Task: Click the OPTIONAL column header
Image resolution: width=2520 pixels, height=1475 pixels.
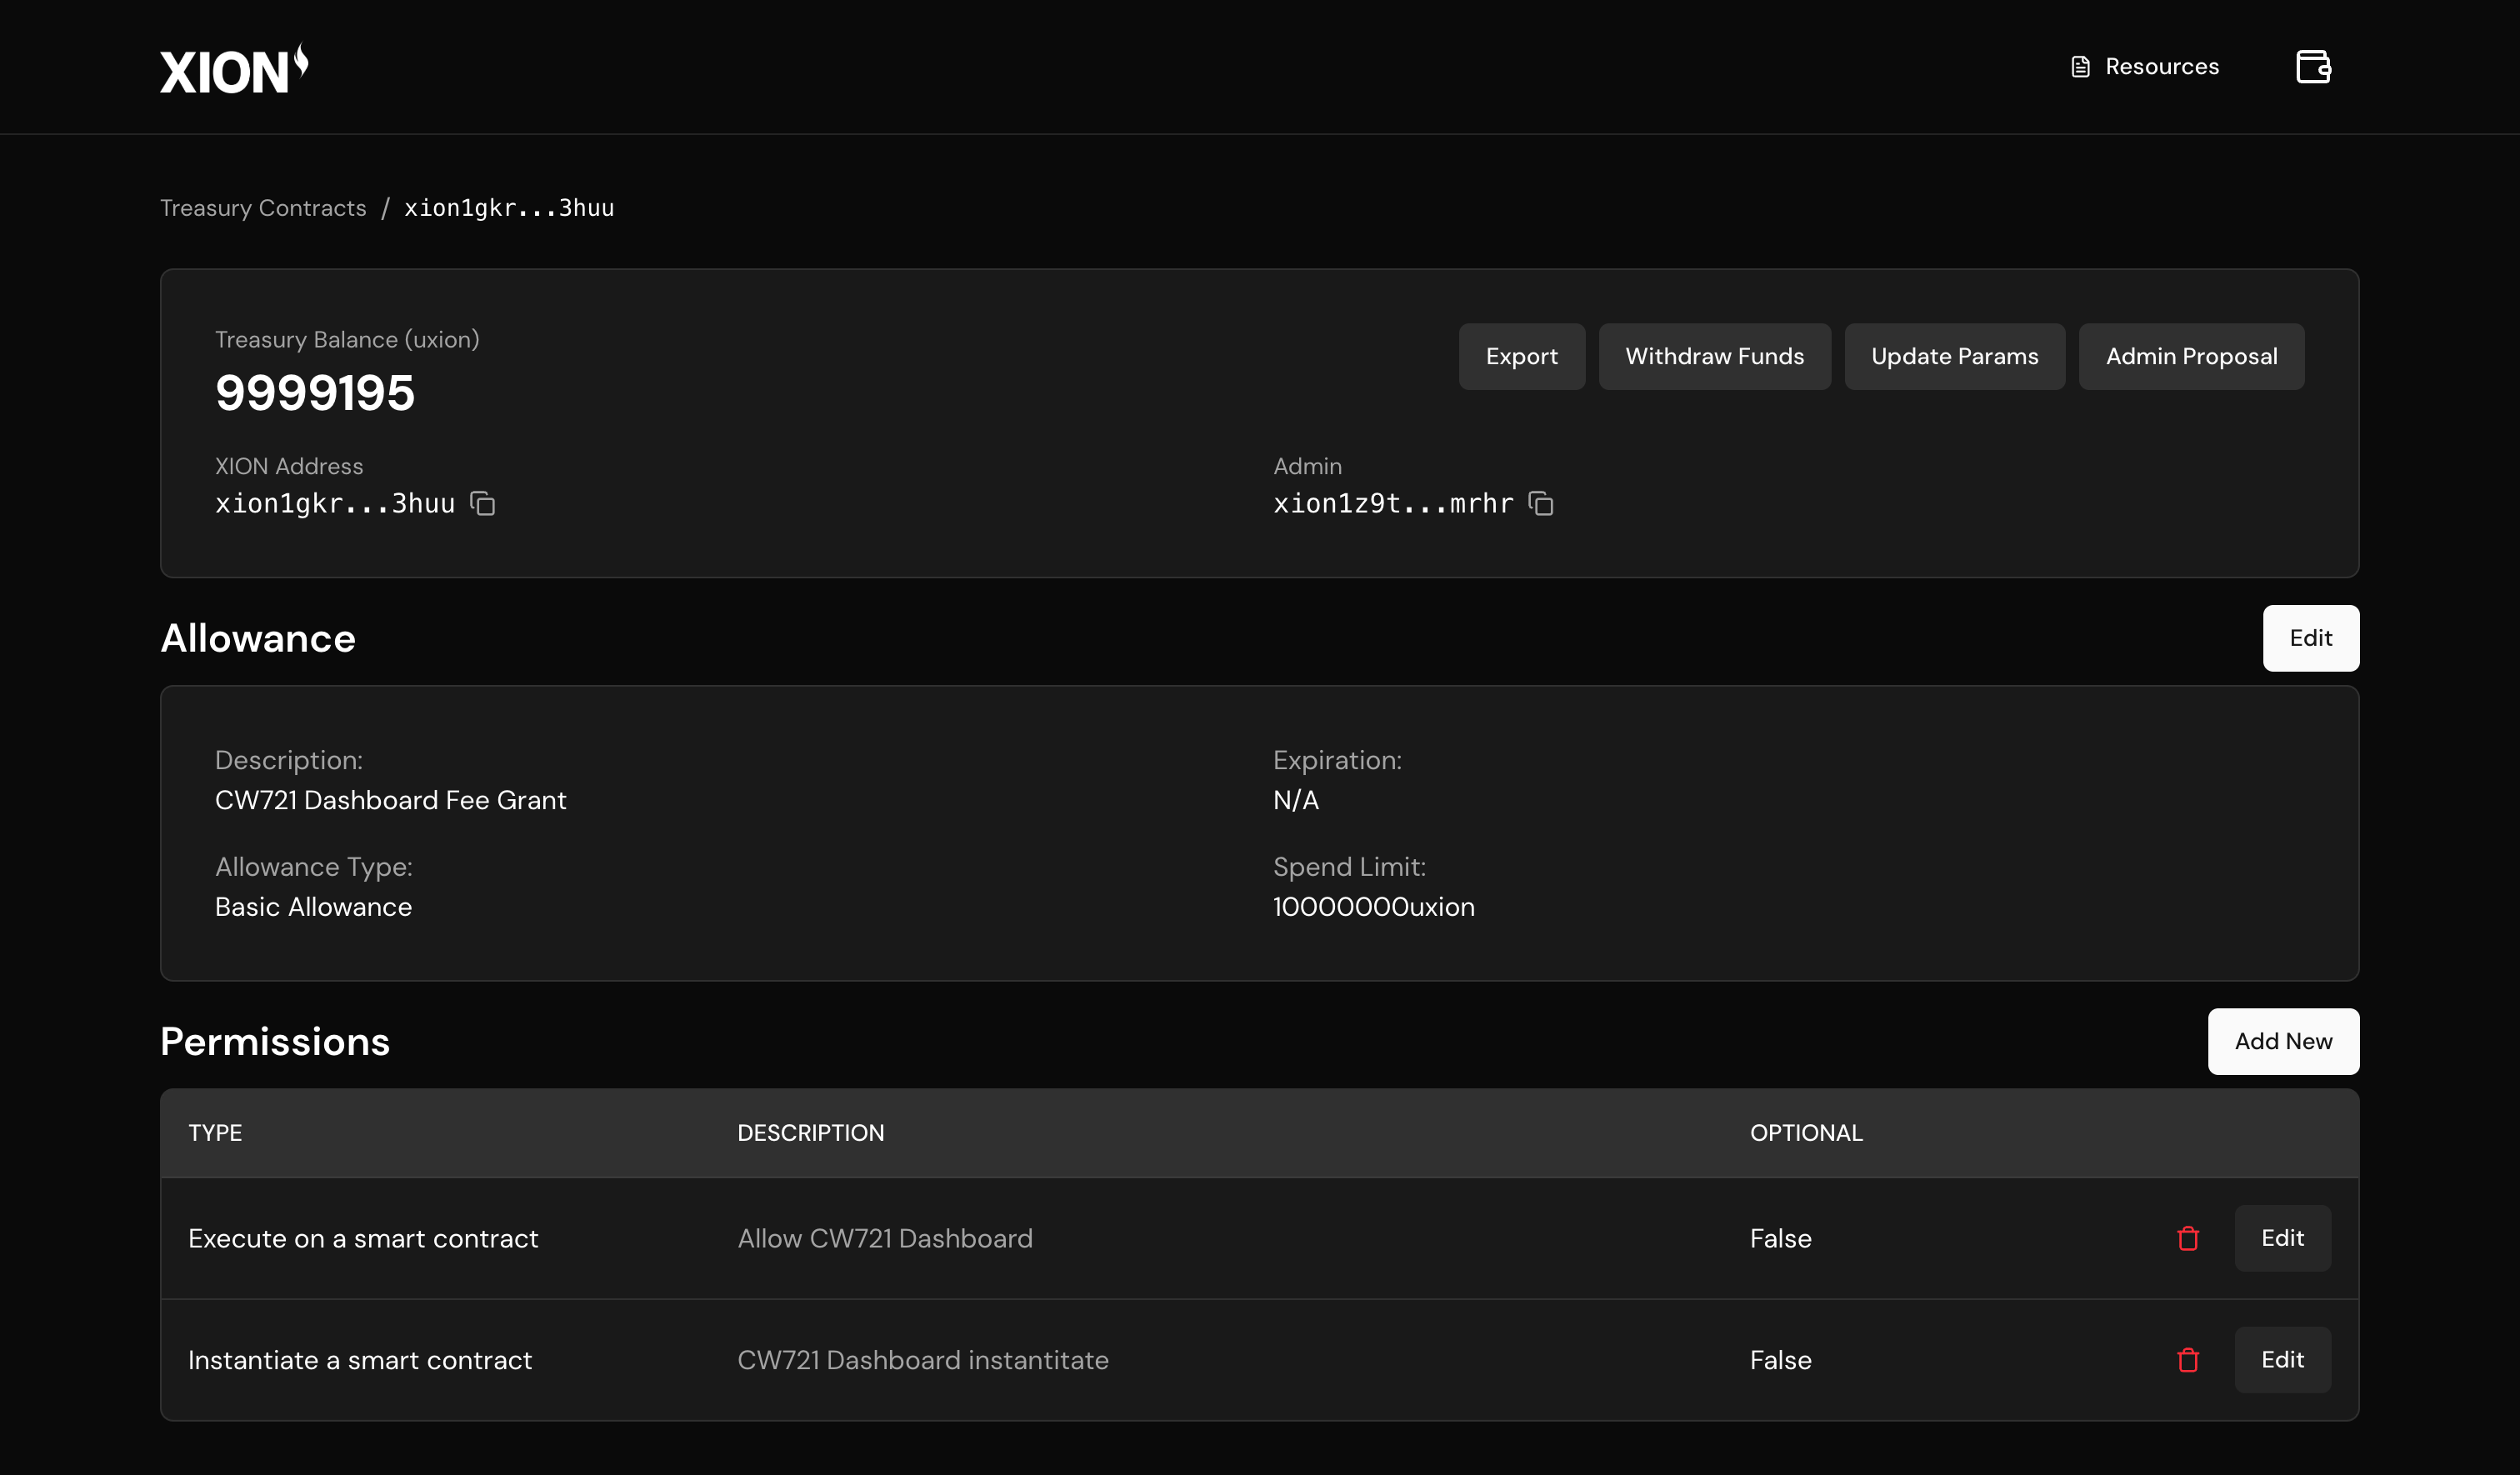Action: point(1806,1133)
